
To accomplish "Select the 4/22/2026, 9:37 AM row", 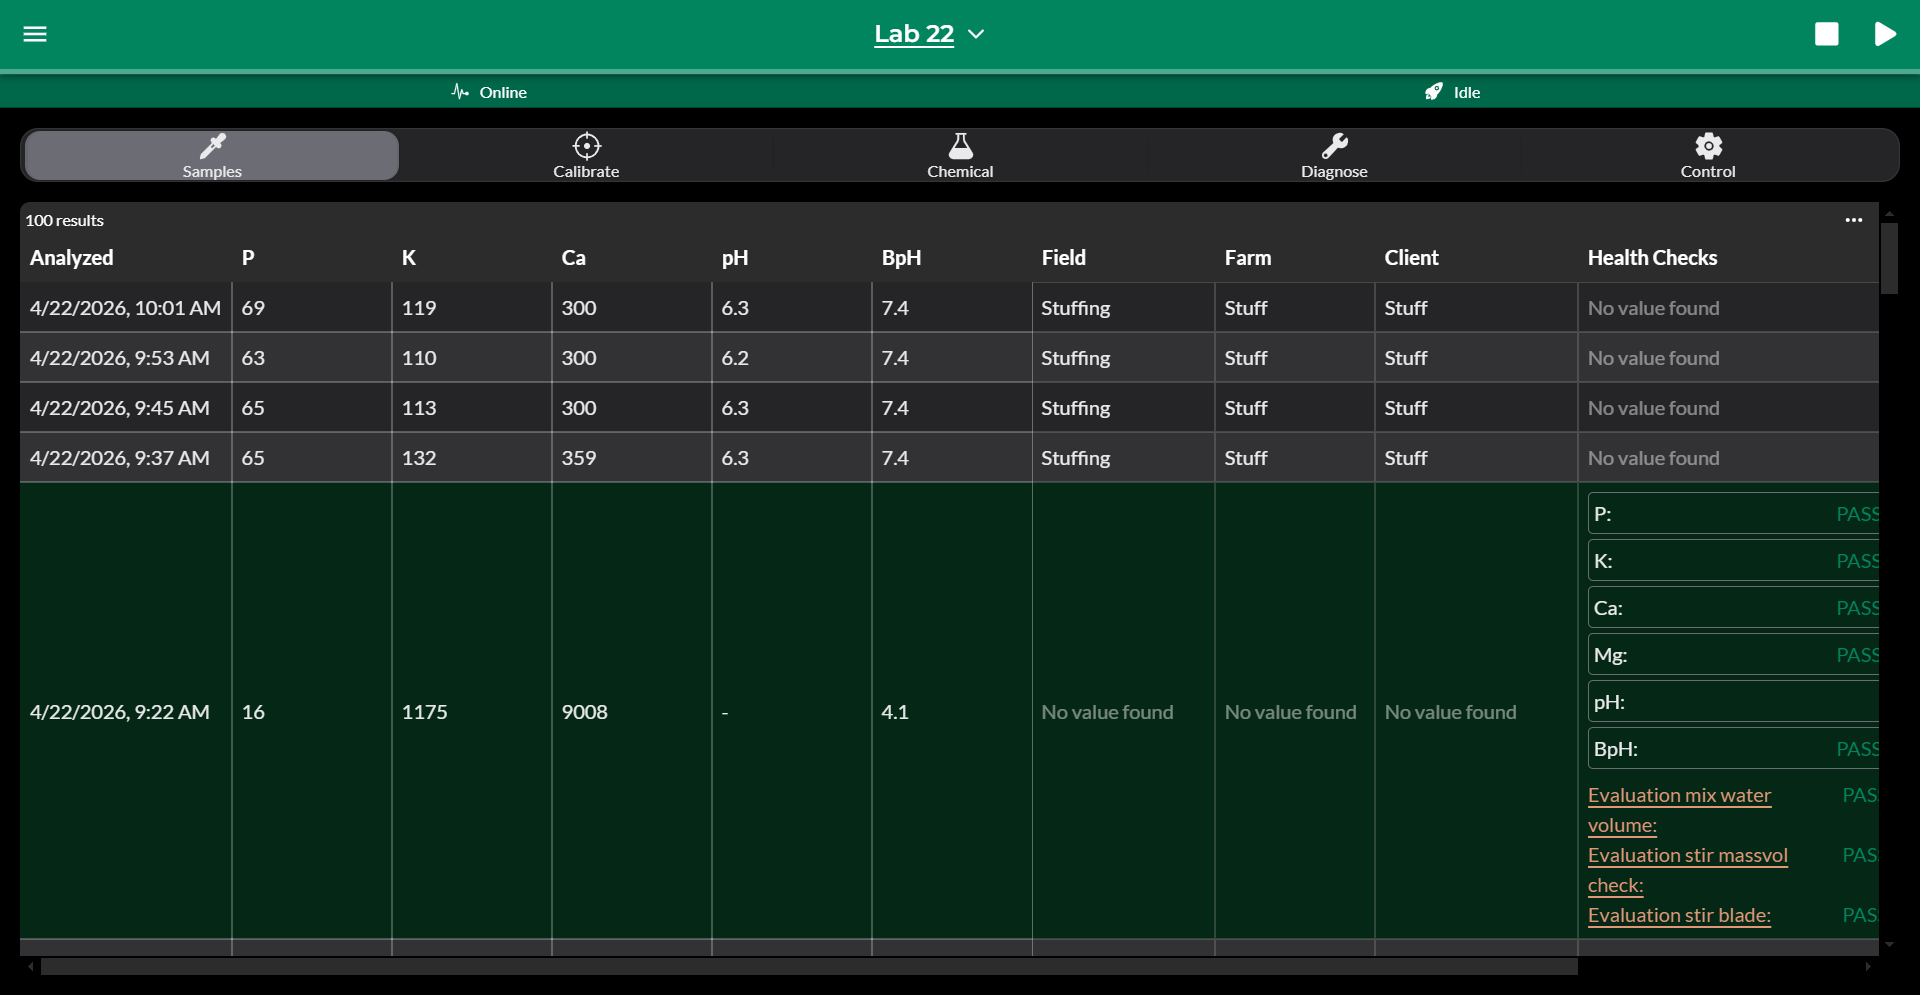I will click(x=949, y=458).
